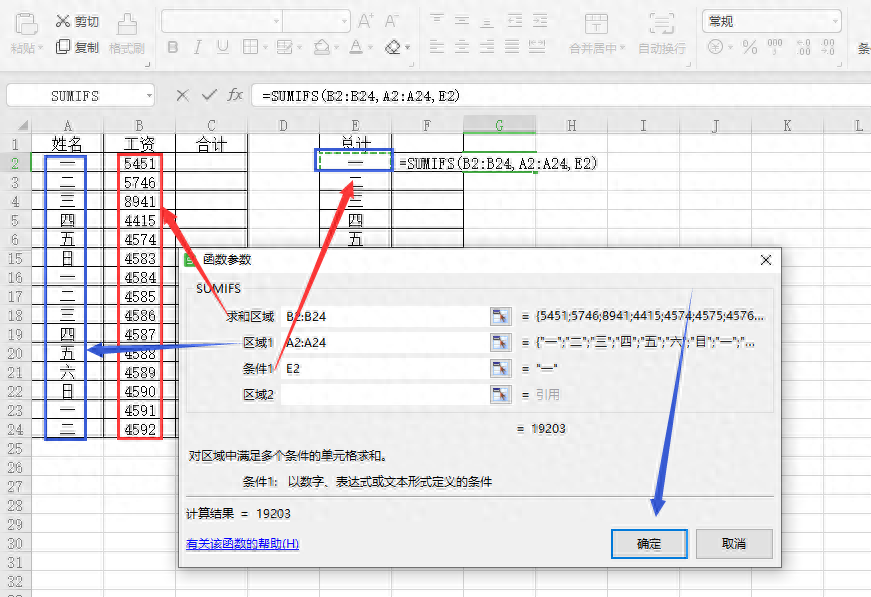The width and height of the screenshot is (871, 597).
Task: Apply percent style format
Action: tap(749, 47)
